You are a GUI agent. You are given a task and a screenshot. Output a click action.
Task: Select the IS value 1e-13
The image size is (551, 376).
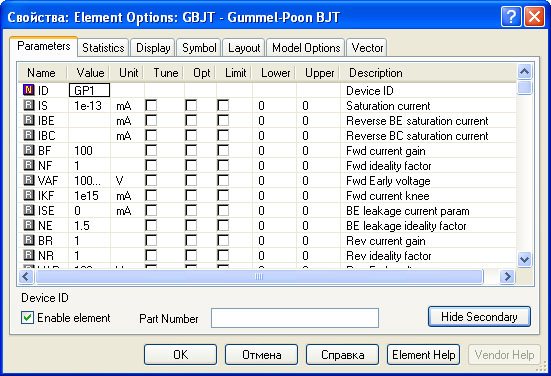(88, 106)
